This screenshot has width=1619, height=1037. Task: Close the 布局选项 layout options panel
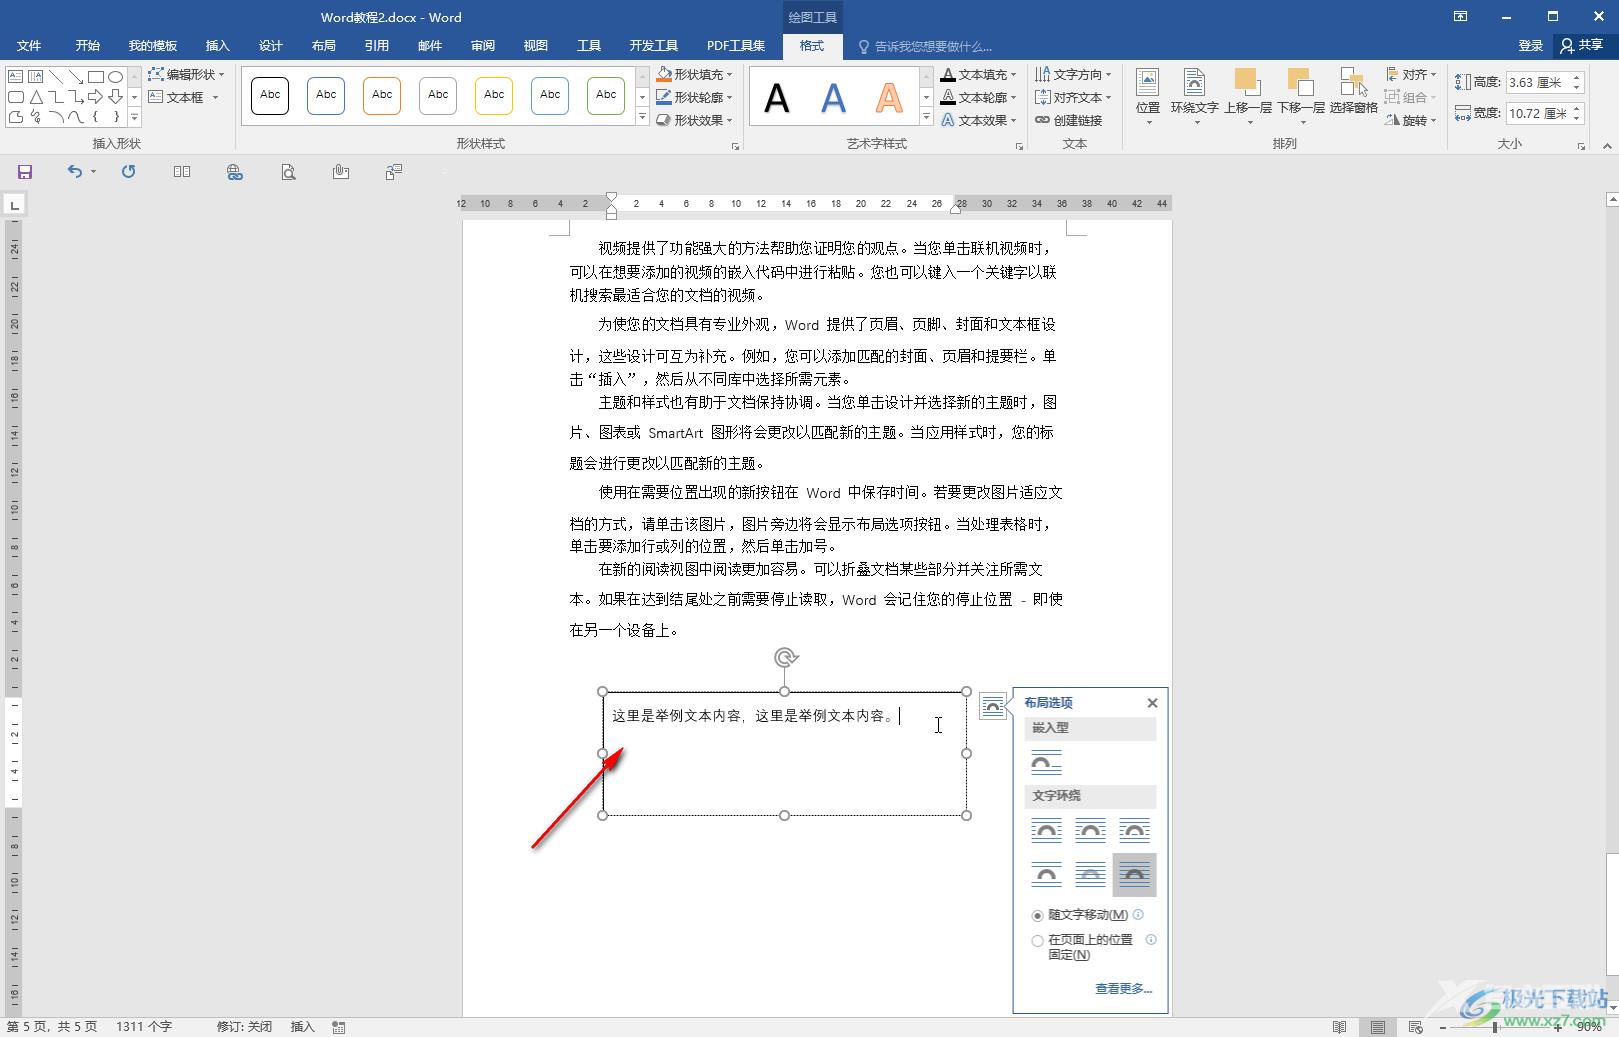pos(1152,703)
